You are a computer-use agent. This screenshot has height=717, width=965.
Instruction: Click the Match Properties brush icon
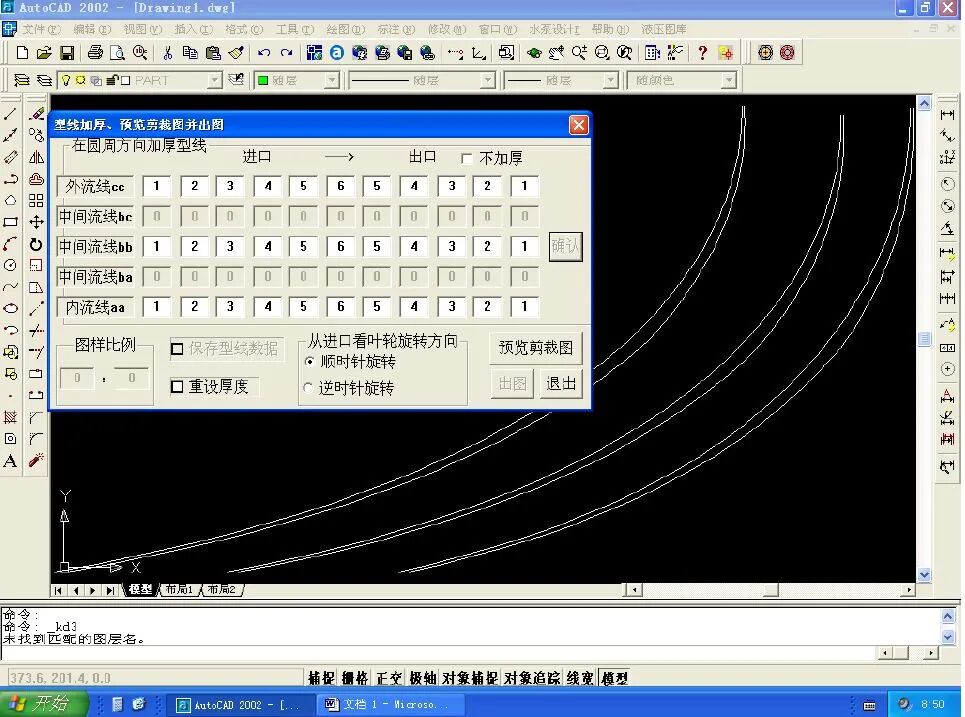point(236,53)
